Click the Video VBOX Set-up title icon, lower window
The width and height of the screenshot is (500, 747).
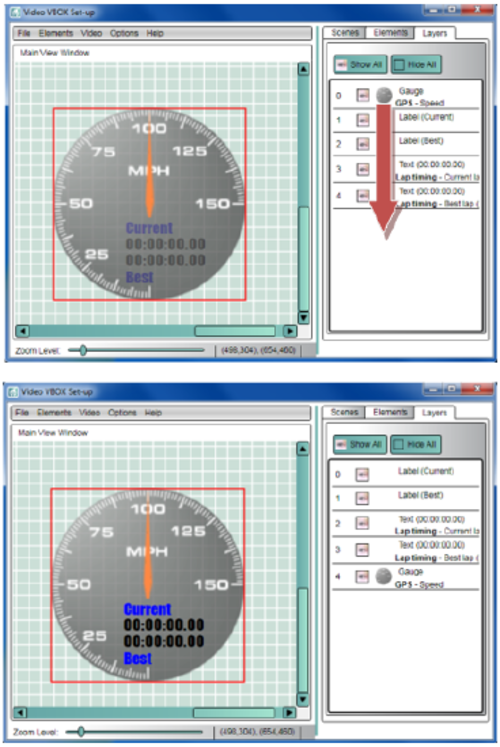(x=13, y=392)
